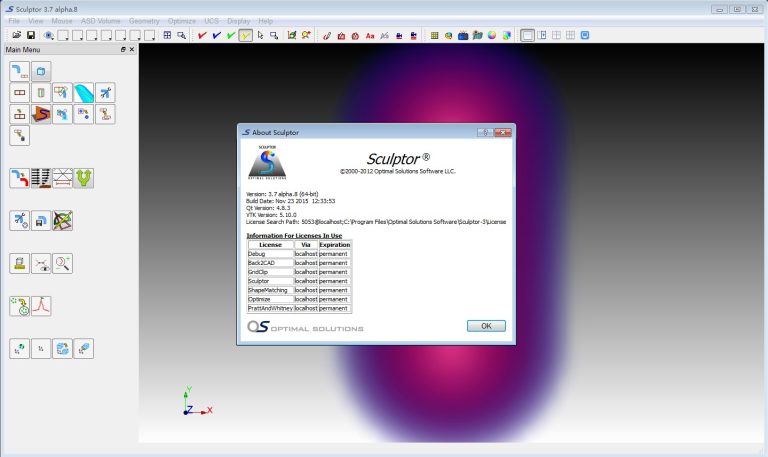Select the Optimize license cell in table
Image resolution: width=768 pixels, height=457 pixels.
pos(270,299)
